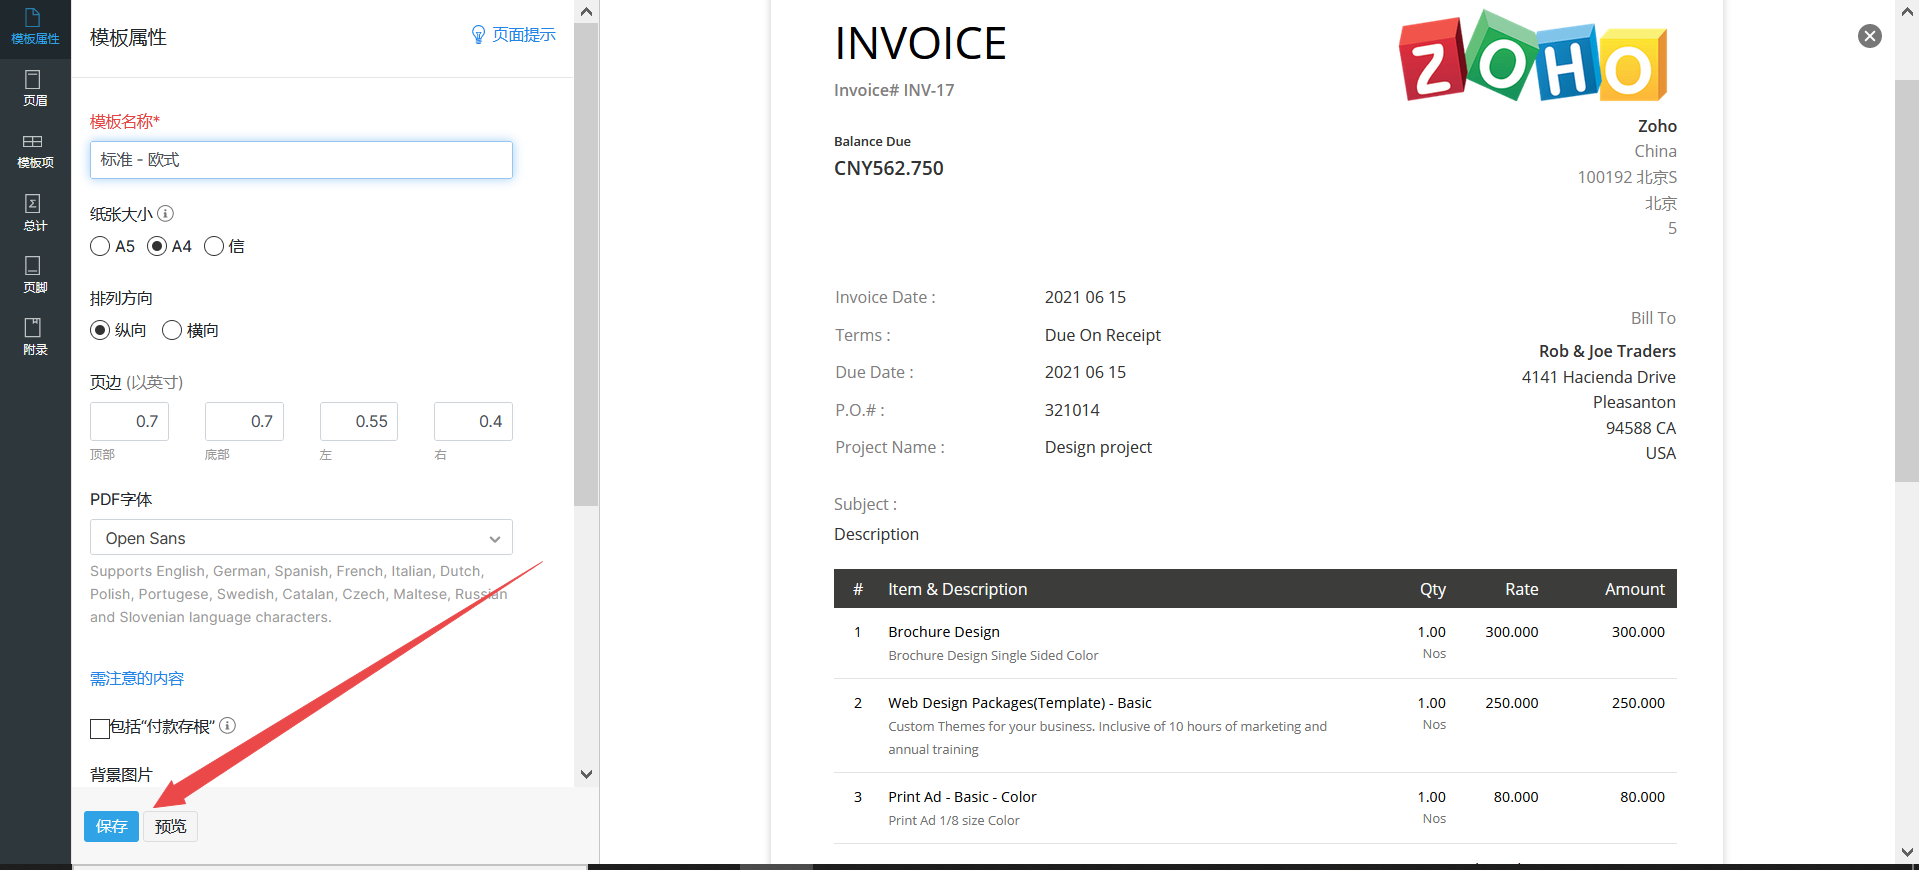Screen dimensions: 1919x870
Task: Select the A5 paper size radio button
Action: (x=100, y=246)
